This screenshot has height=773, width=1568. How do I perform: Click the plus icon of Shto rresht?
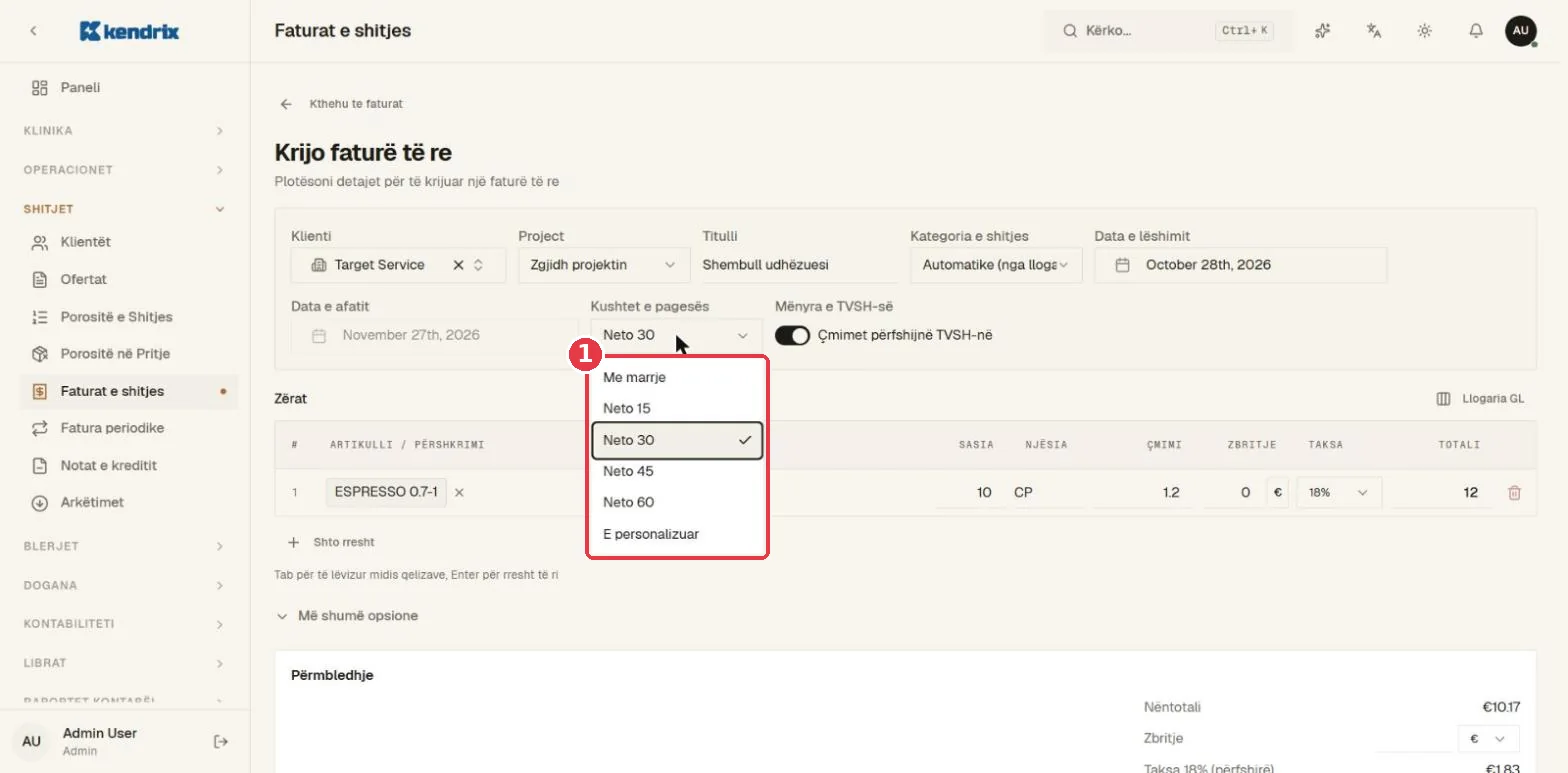point(293,542)
